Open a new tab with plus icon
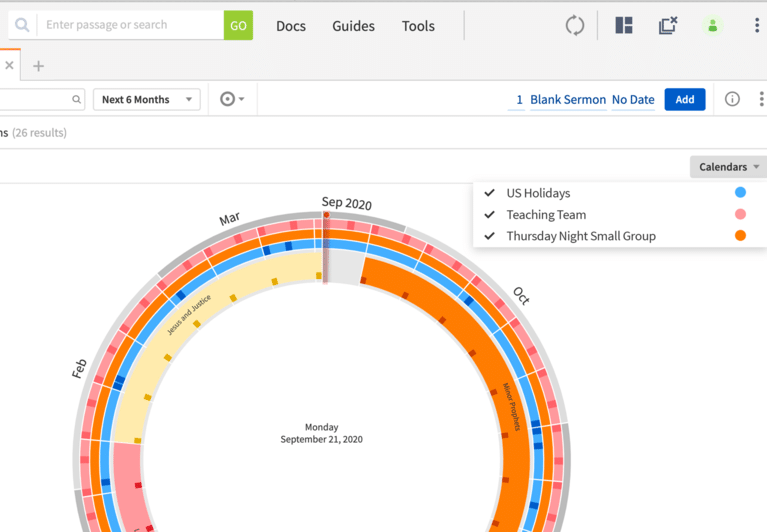The height and width of the screenshot is (532, 767). pos(38,66)
